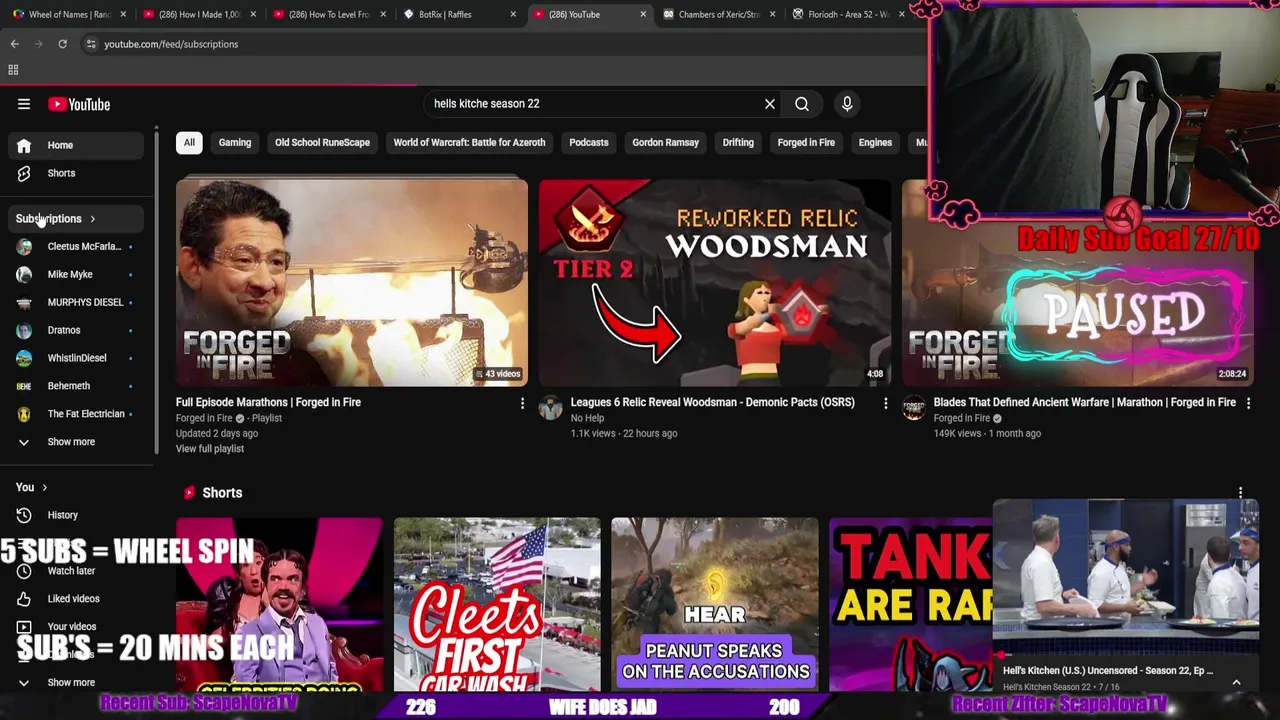Open Cleetus McFarland channel
Screen dimensions: 1280x720
point(76,246)
